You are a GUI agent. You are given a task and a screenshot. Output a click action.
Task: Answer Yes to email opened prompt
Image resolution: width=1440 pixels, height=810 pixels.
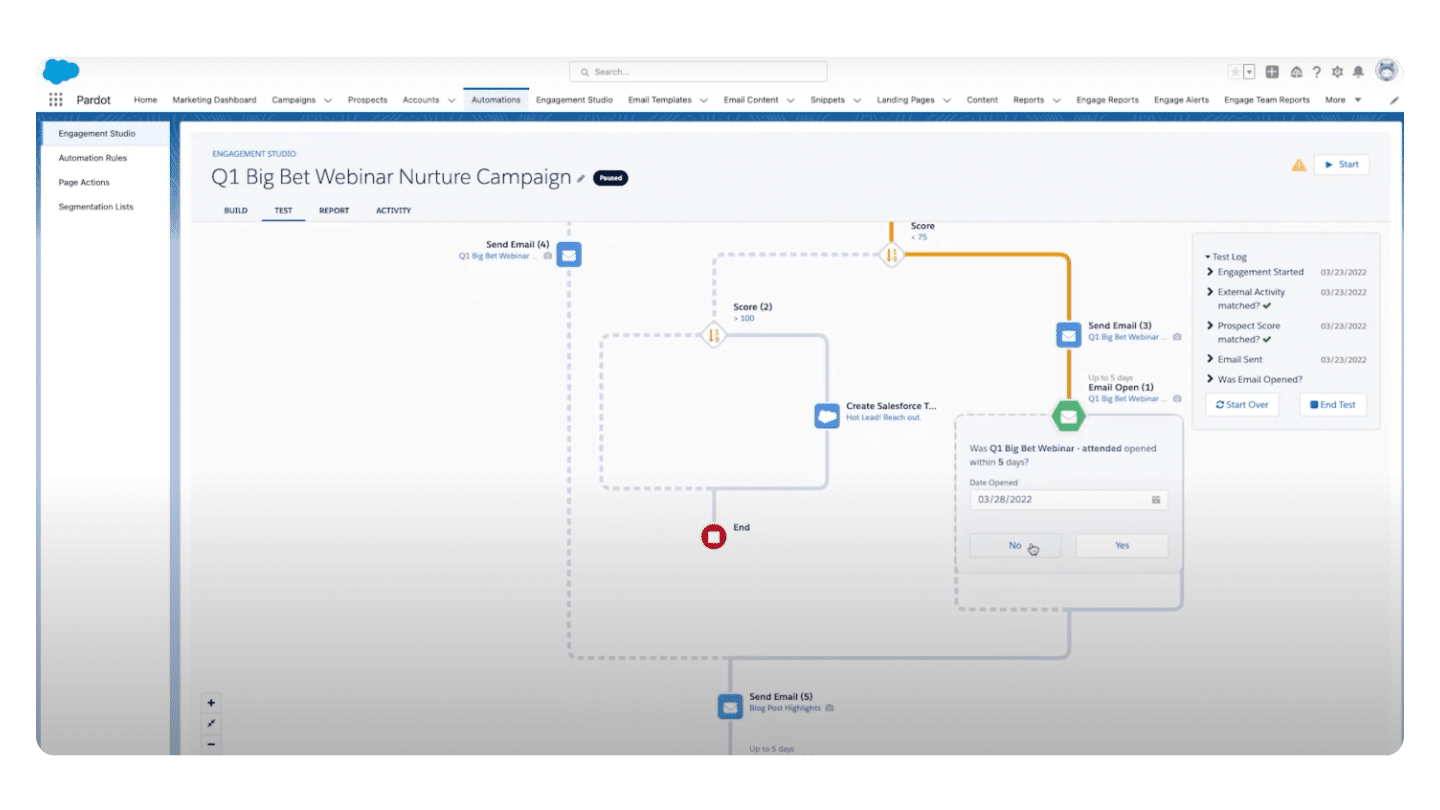tap(1122, 546)
